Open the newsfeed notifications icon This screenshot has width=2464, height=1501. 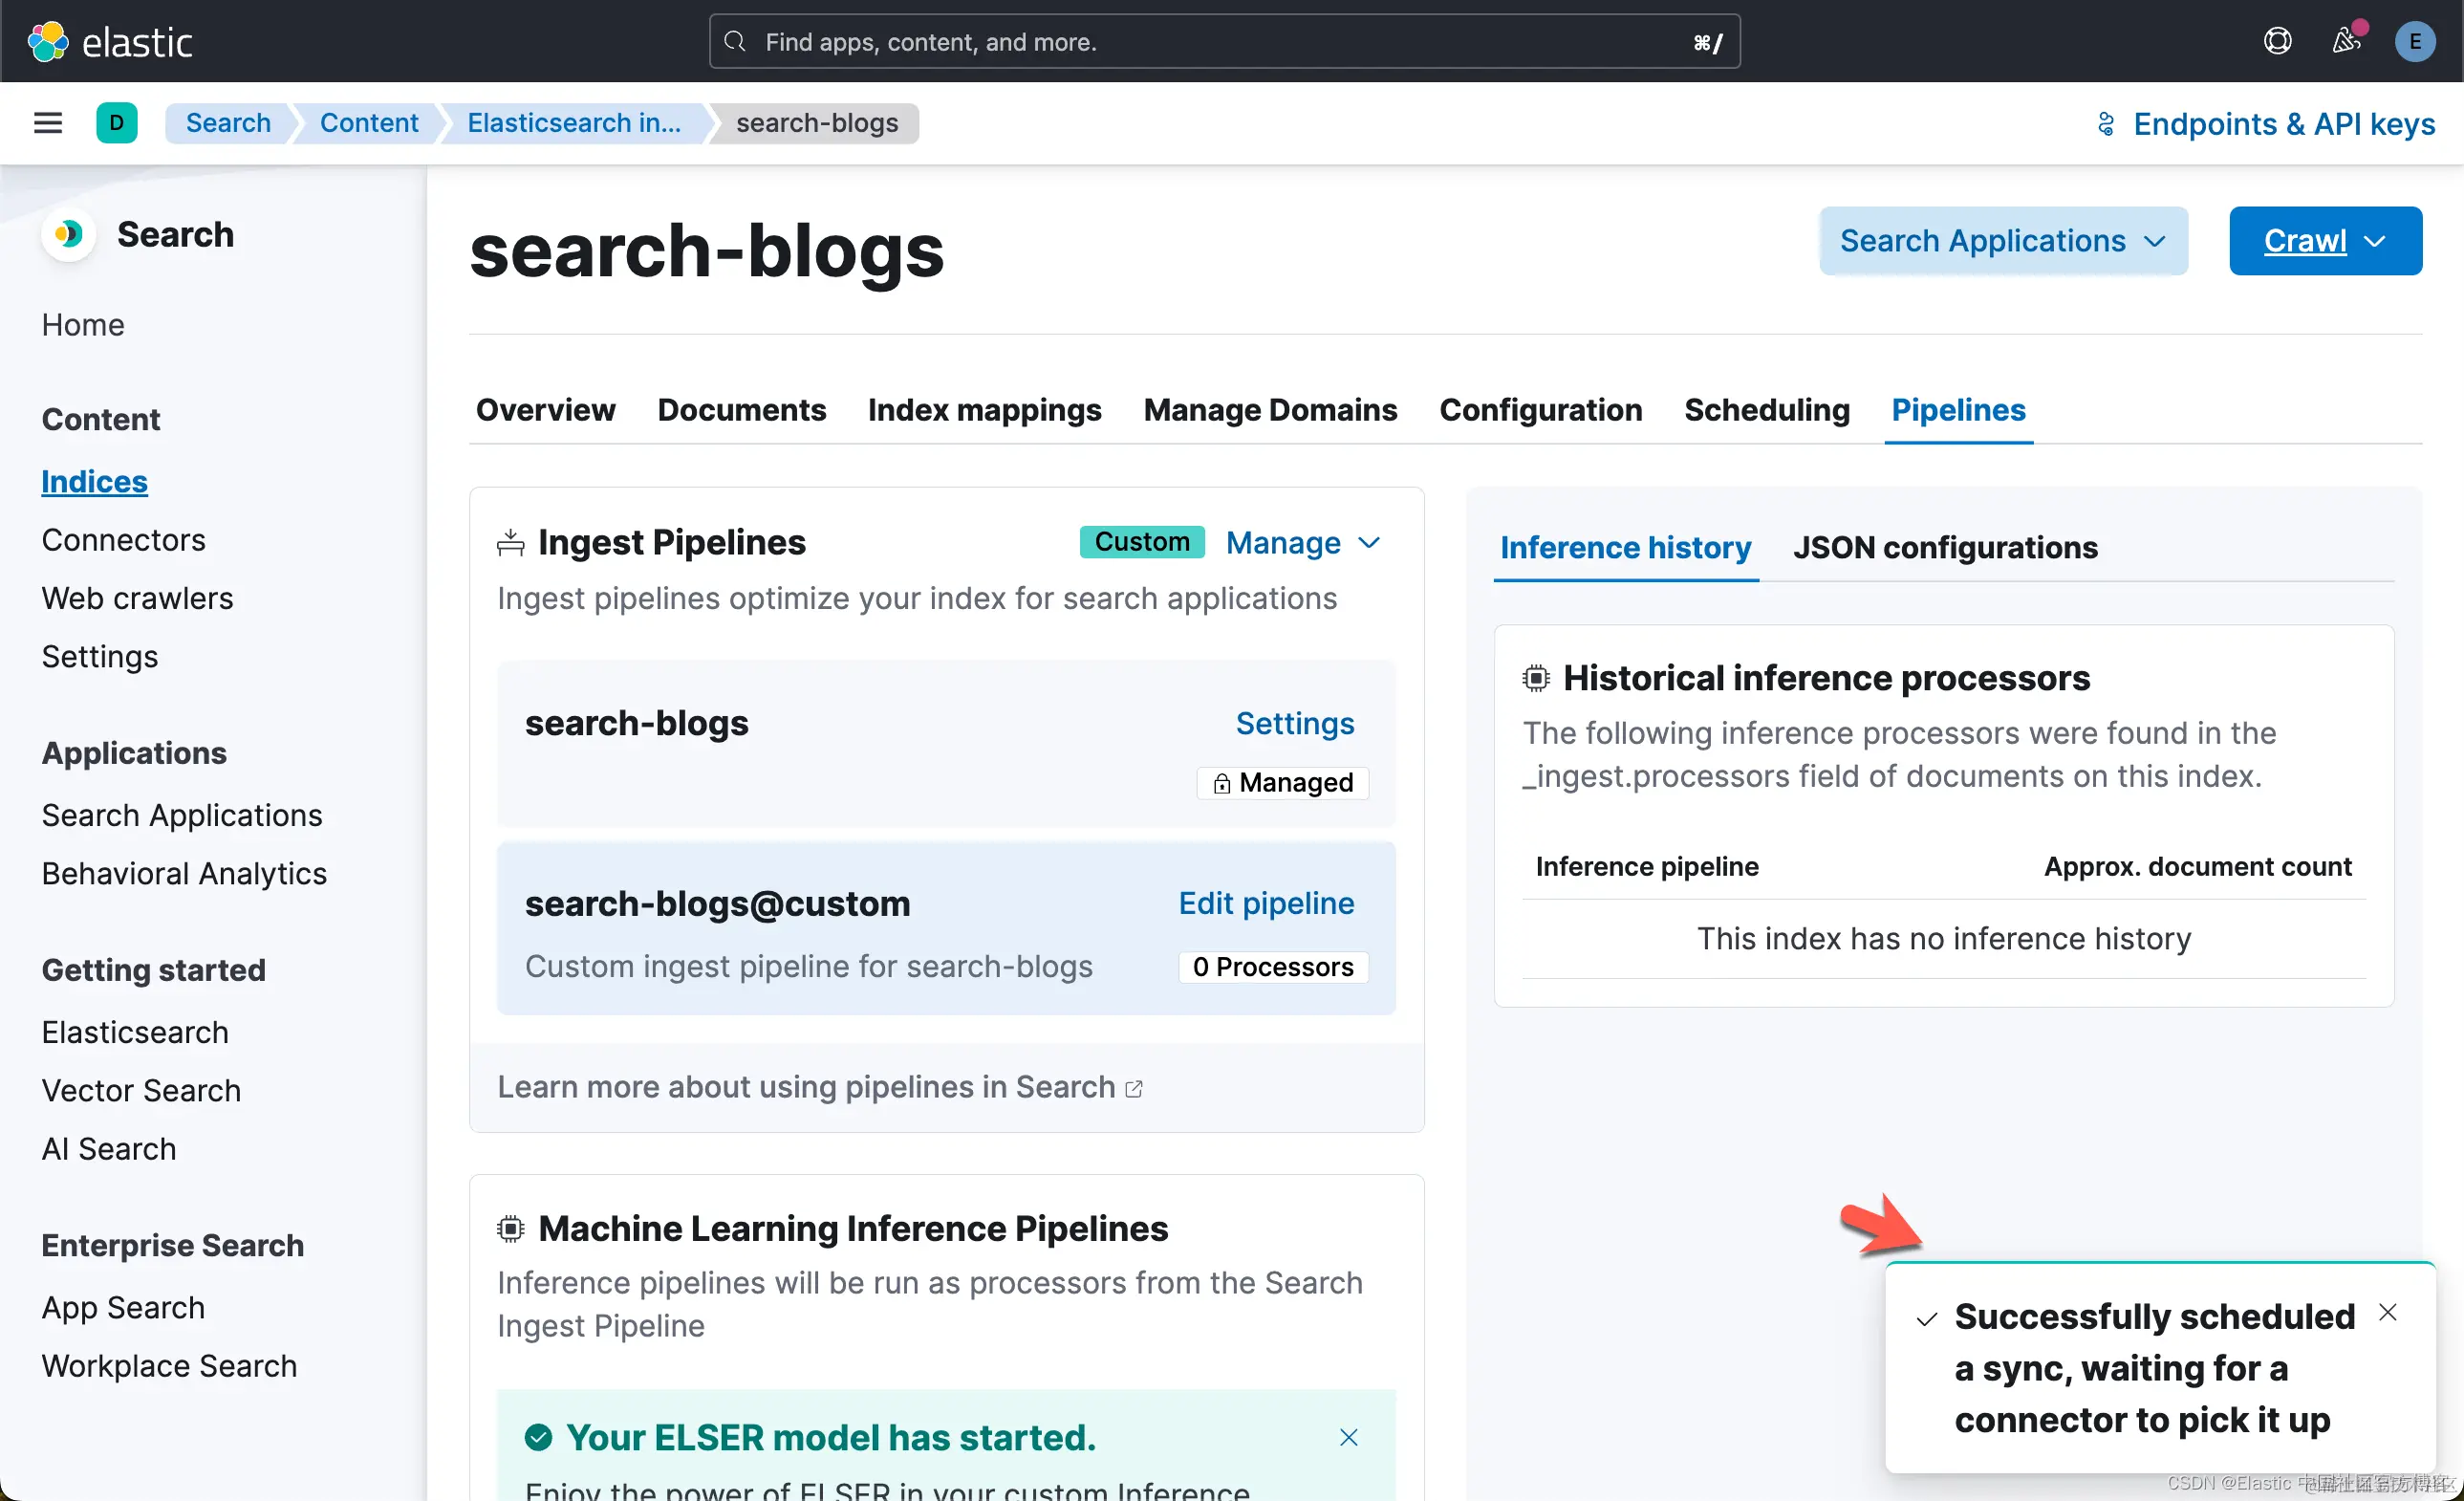2346,41
